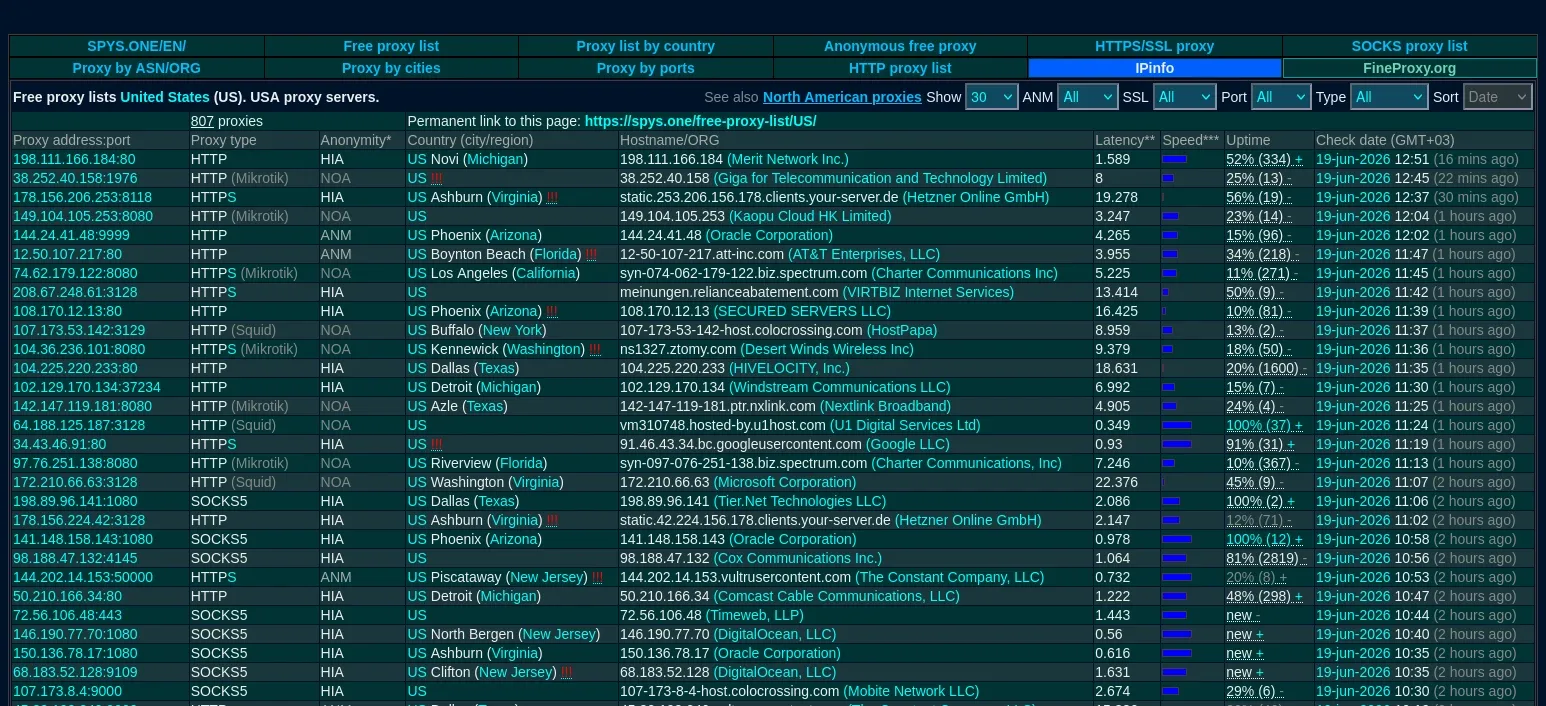Select proxy 38.252.40.158:1976
1546x706 pixels.
pos(75,178)
